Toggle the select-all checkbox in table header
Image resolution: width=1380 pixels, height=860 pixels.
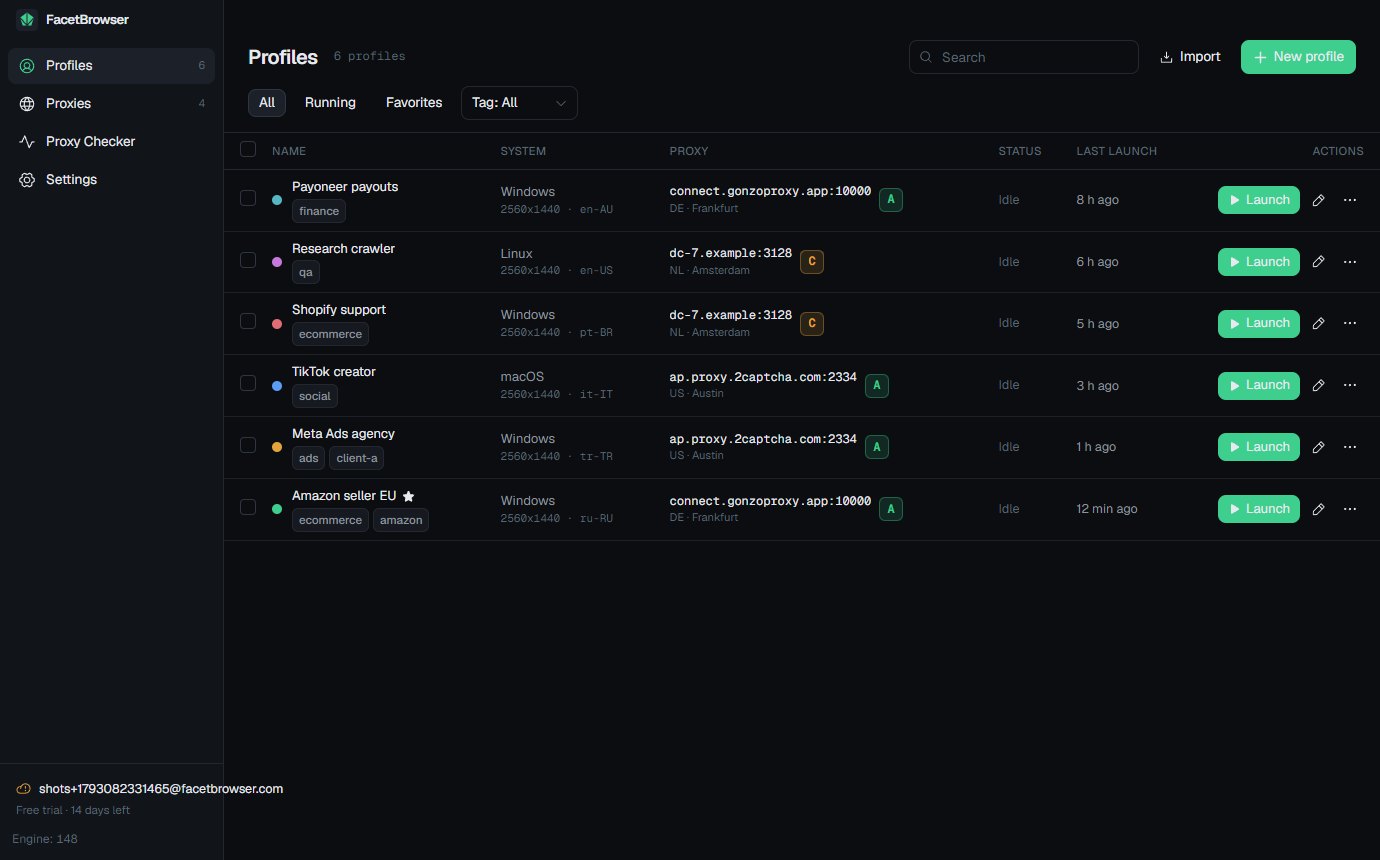pyautogui.click(x=248, y=150)
